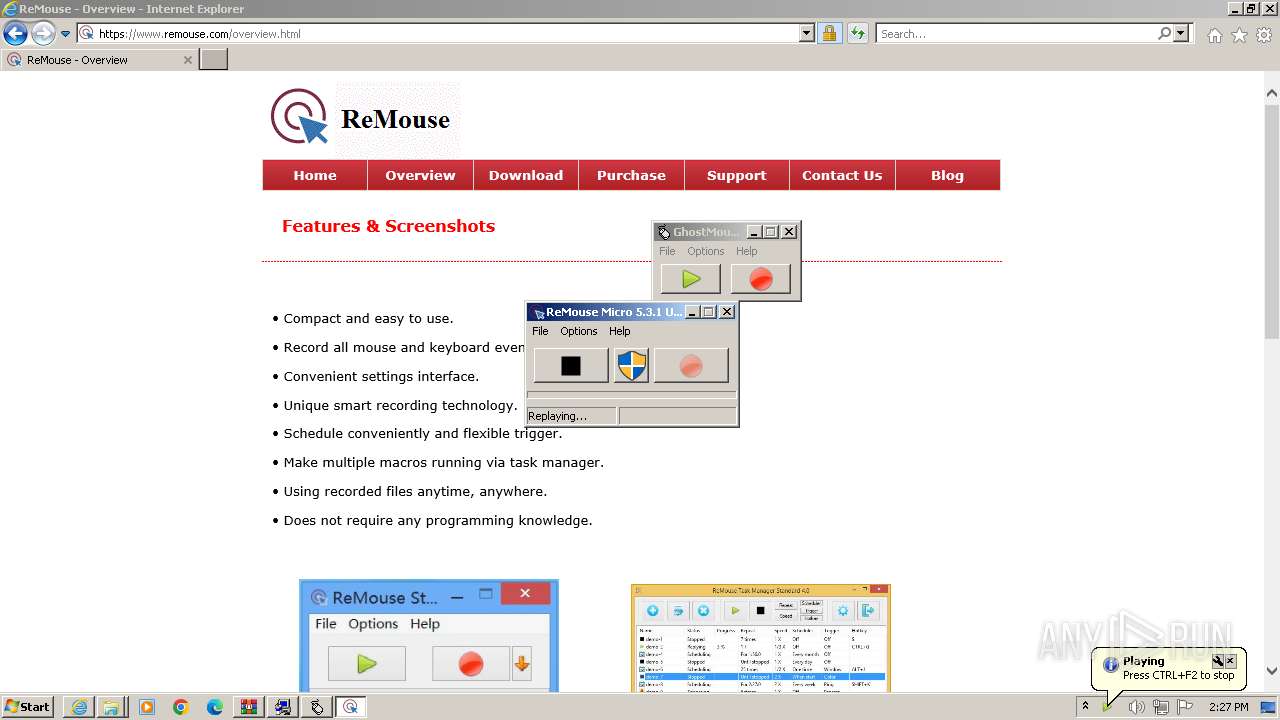Click the WinRAR taskbar icon
Viewport: 1280px width, 720px height.
click(x=248, y=707)
